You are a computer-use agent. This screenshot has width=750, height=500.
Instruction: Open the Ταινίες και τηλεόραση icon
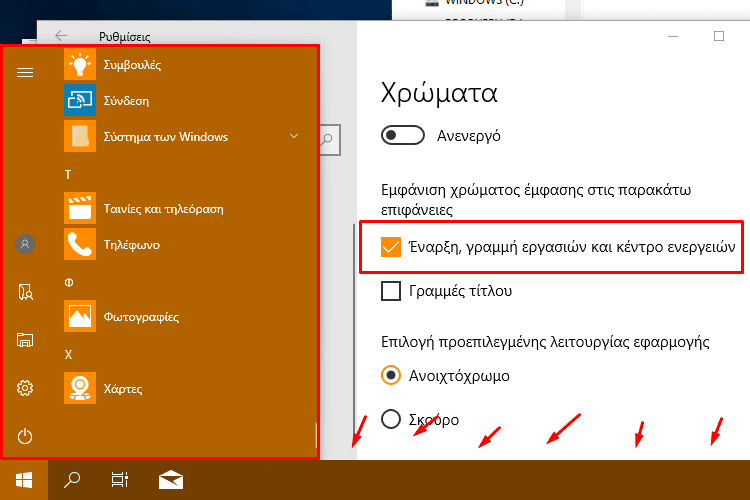(80, 208)
